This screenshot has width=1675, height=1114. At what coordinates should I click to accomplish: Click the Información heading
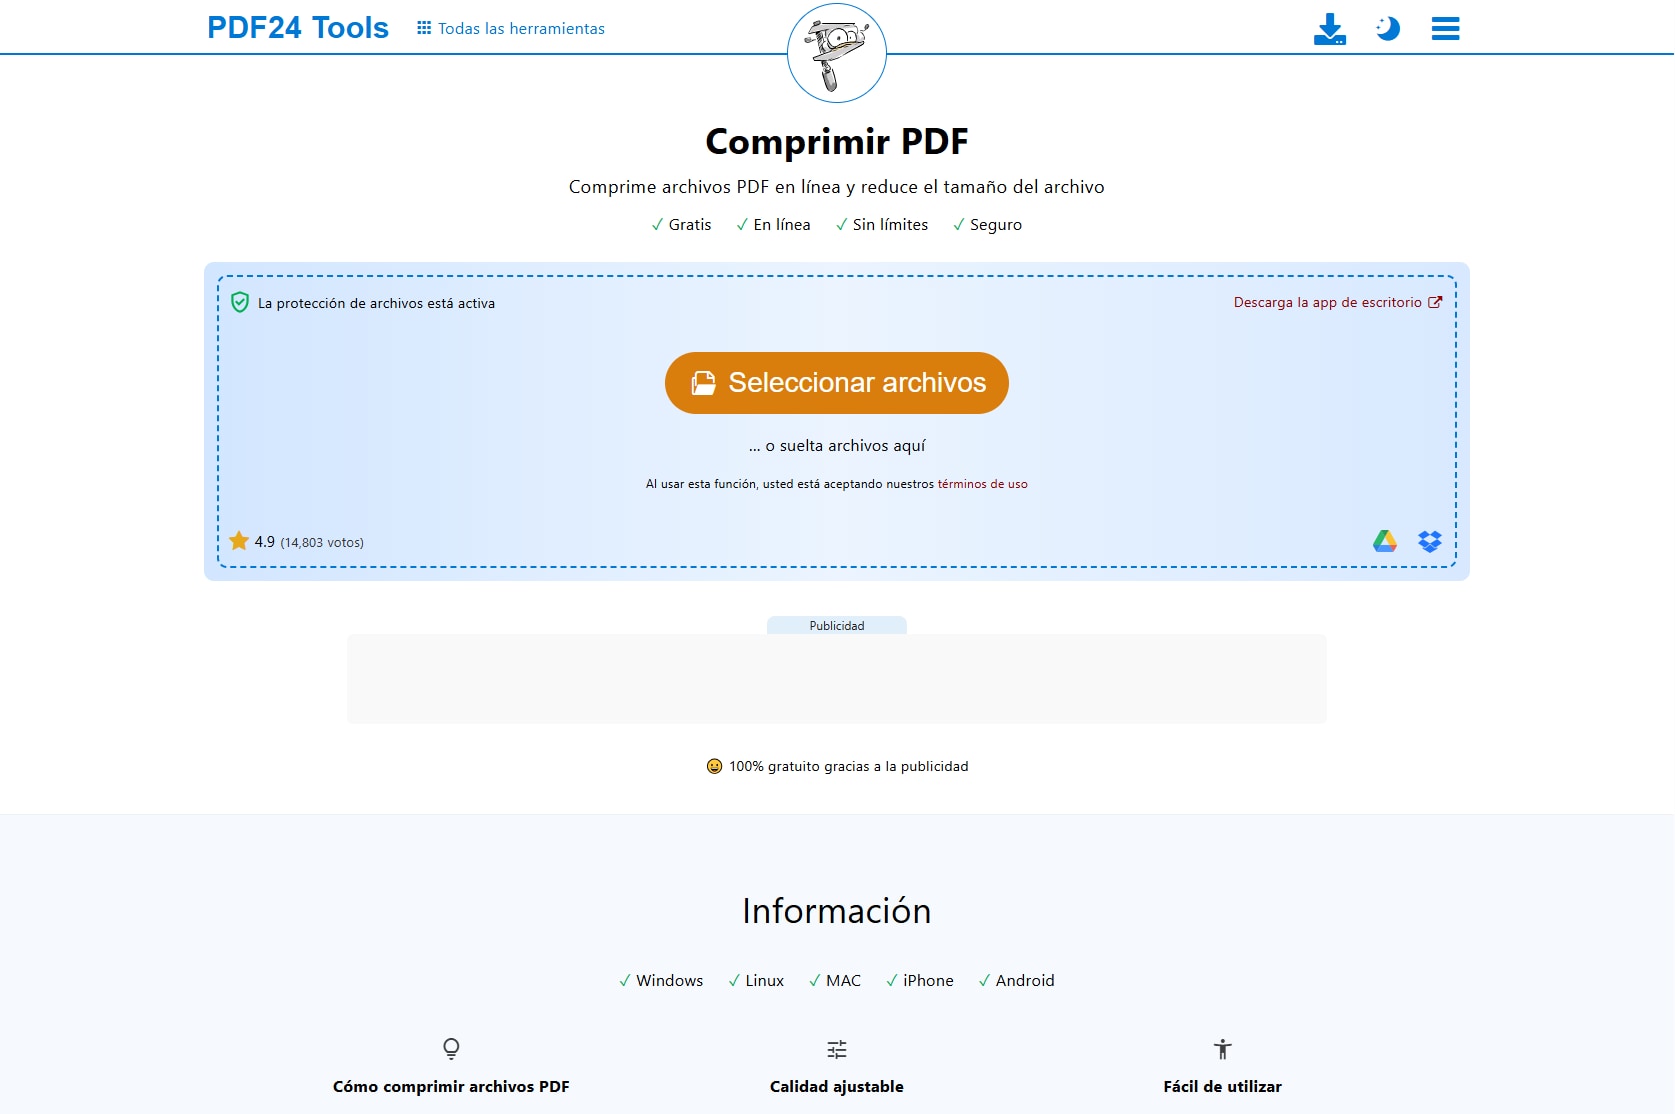(x=837, y=911)
